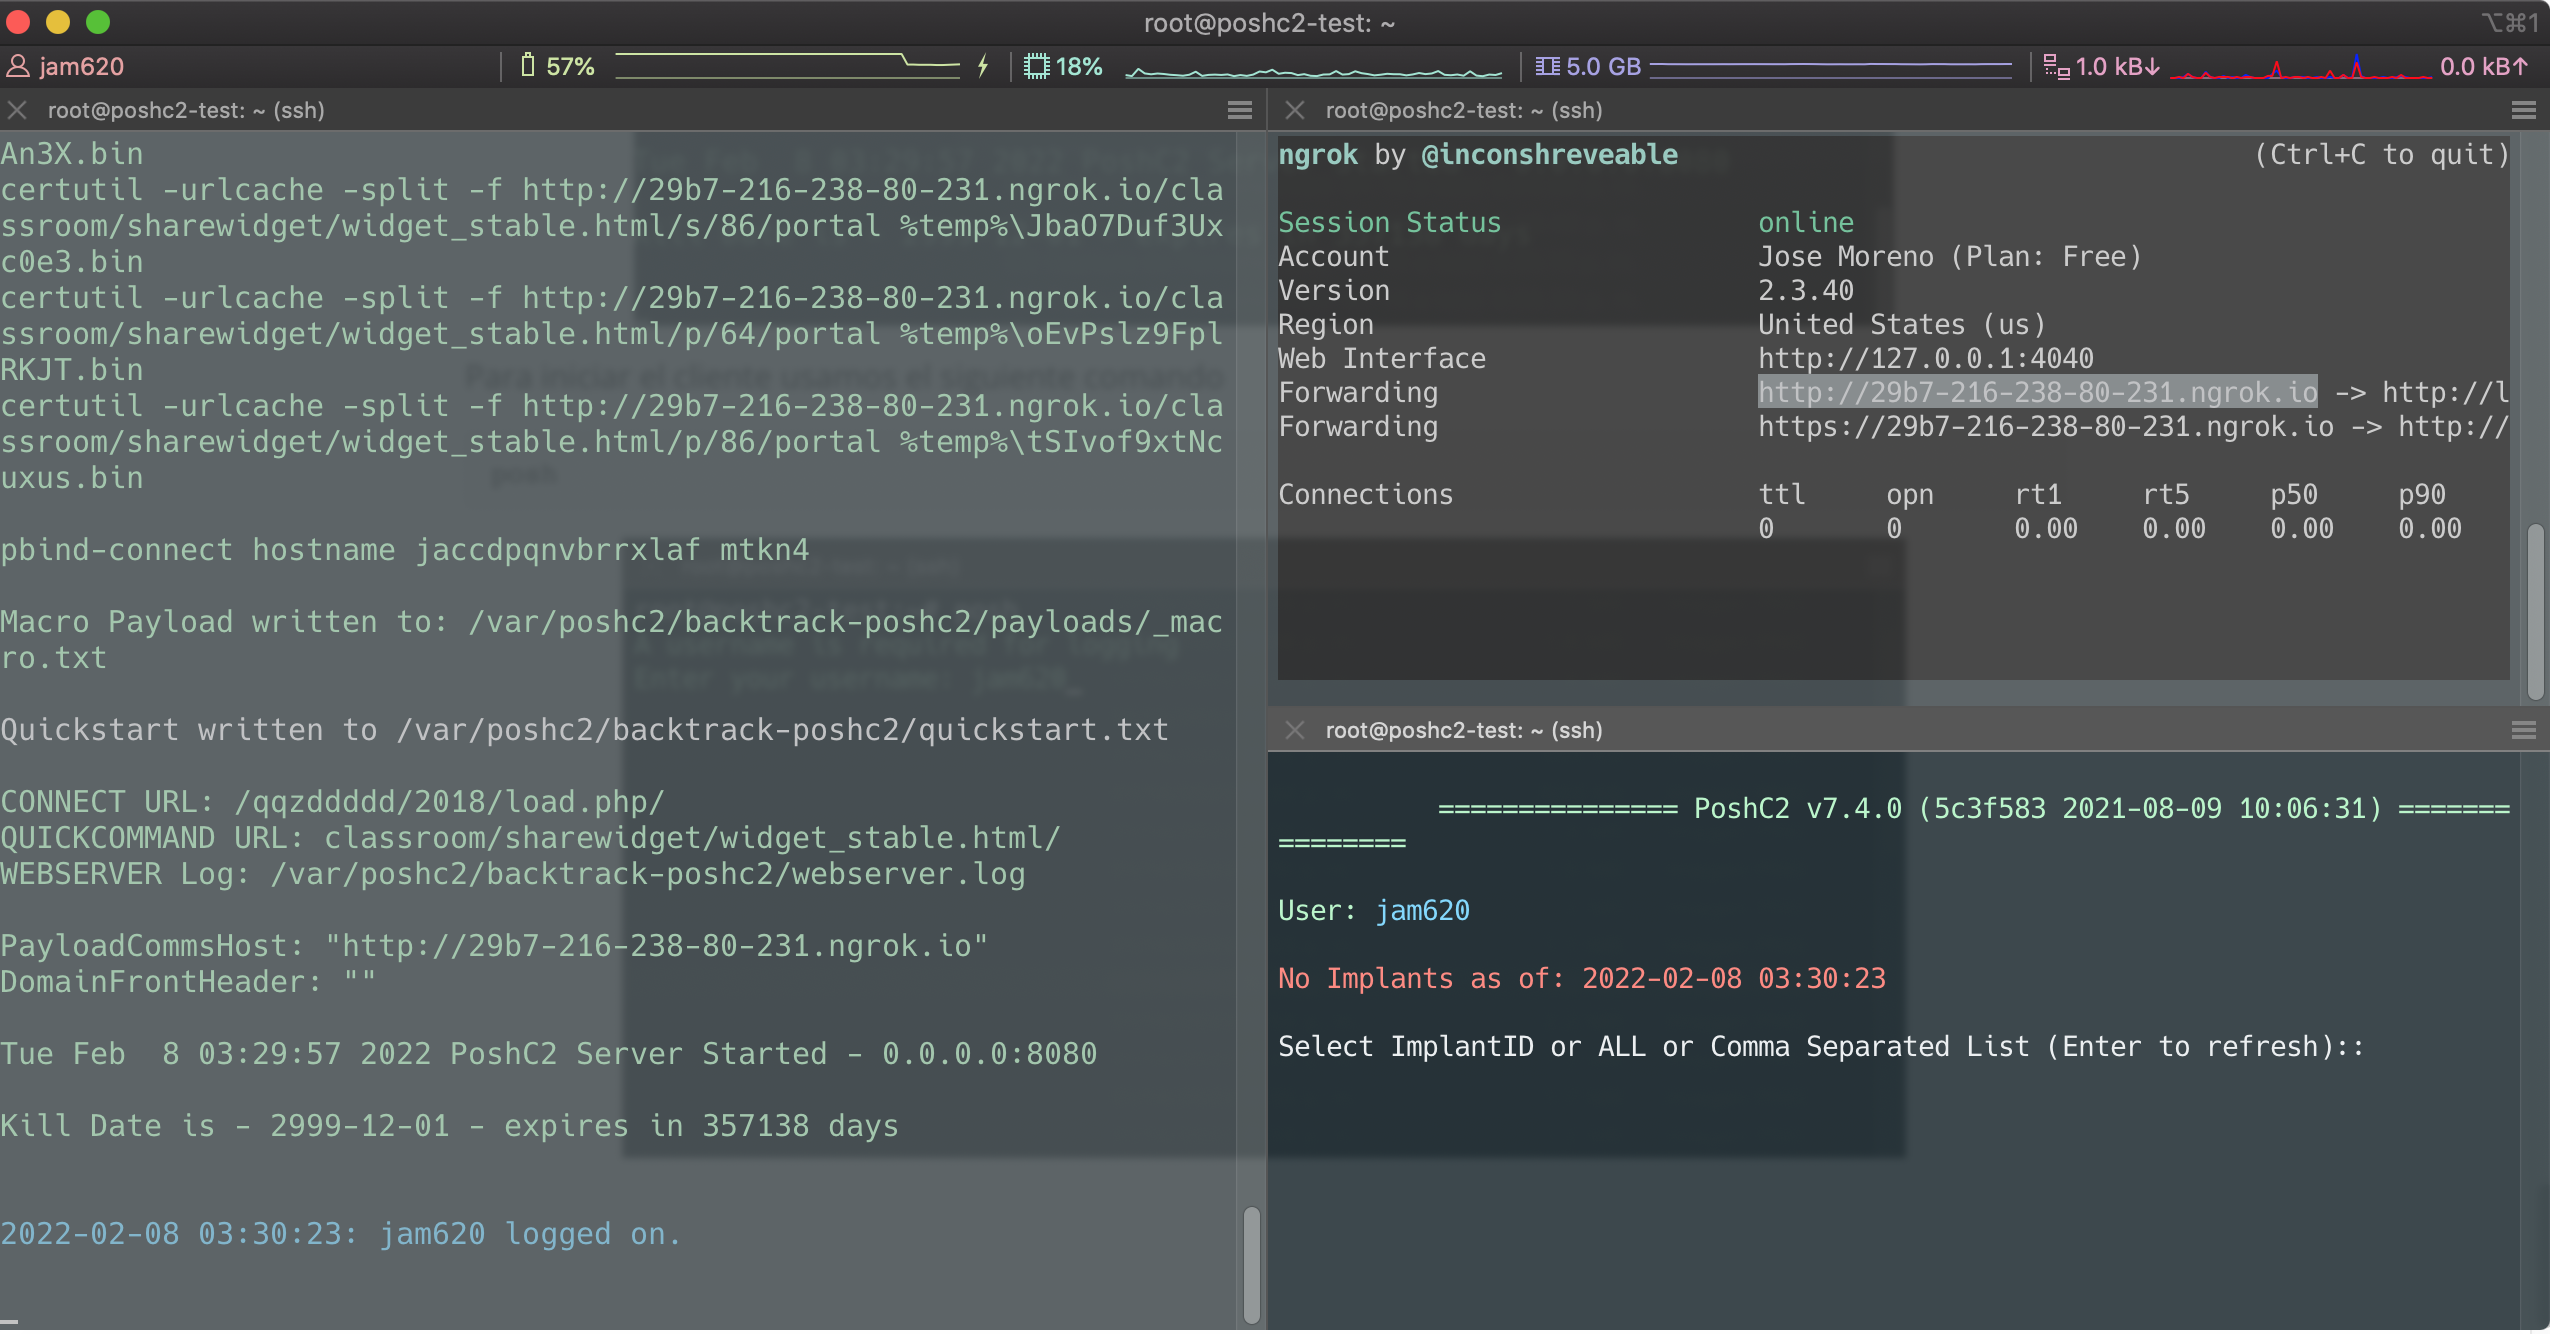Click 'United States (us)' region value
This screenshot has width=2550, height=1334.
point(1902,324)
